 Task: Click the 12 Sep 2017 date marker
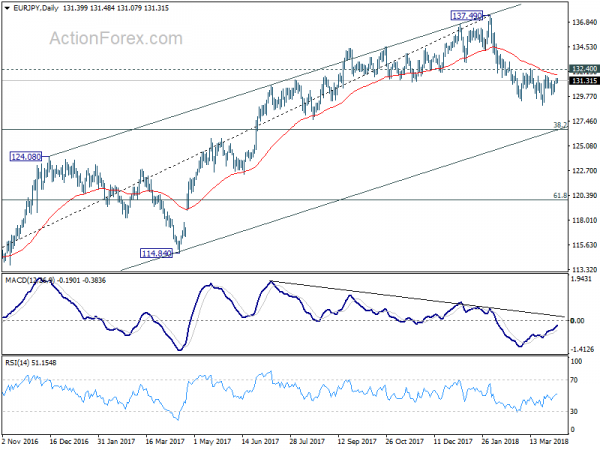click(357, 441)
